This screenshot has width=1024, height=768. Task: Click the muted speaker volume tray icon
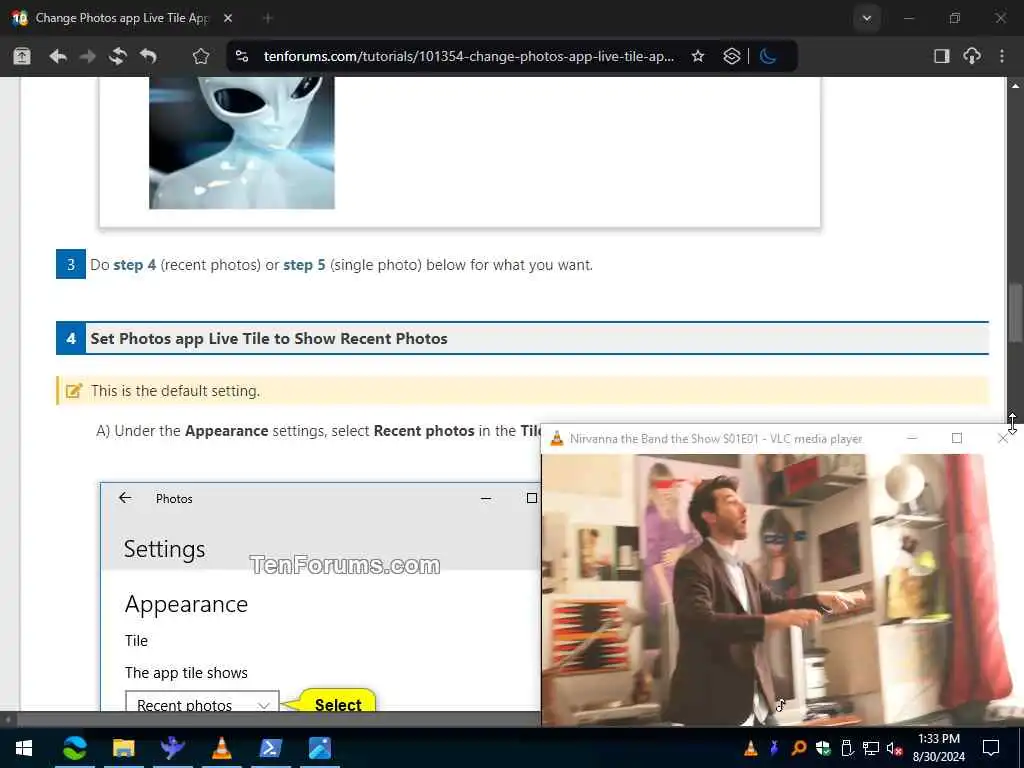pyautogui.click(x=895, y=748)
